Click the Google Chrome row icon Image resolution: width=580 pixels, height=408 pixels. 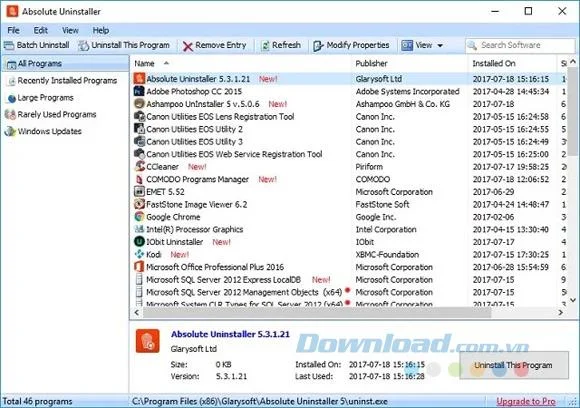click(139, 217)
